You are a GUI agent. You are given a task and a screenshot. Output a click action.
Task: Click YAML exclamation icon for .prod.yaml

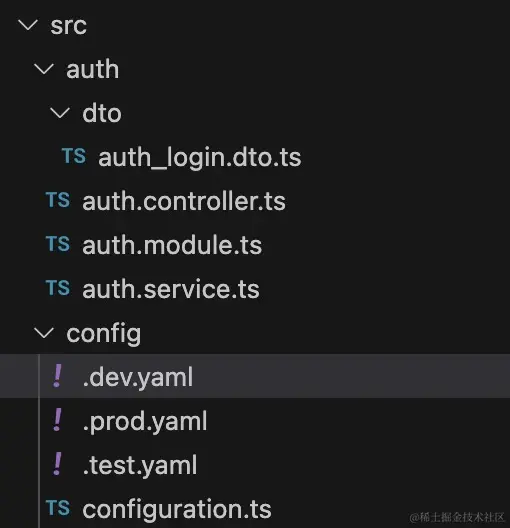click(x=58, y=420)
